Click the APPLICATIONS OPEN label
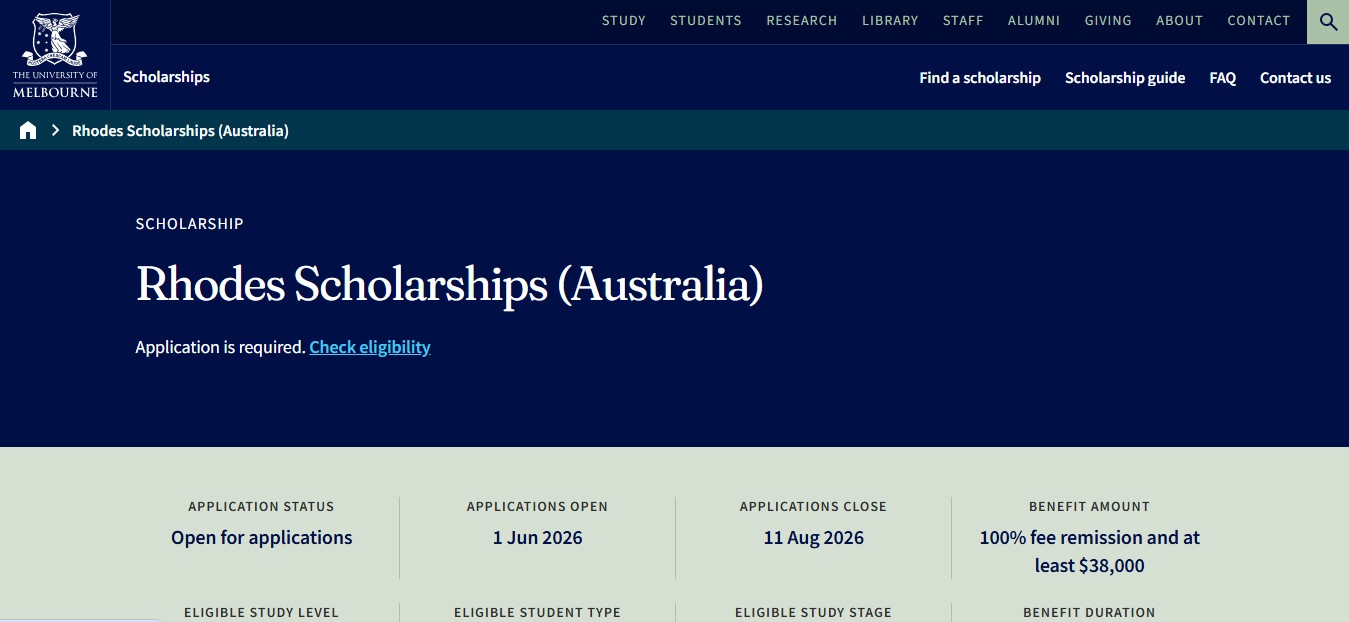This screenshot has width=1349, height=622. [x=537, y=507]
